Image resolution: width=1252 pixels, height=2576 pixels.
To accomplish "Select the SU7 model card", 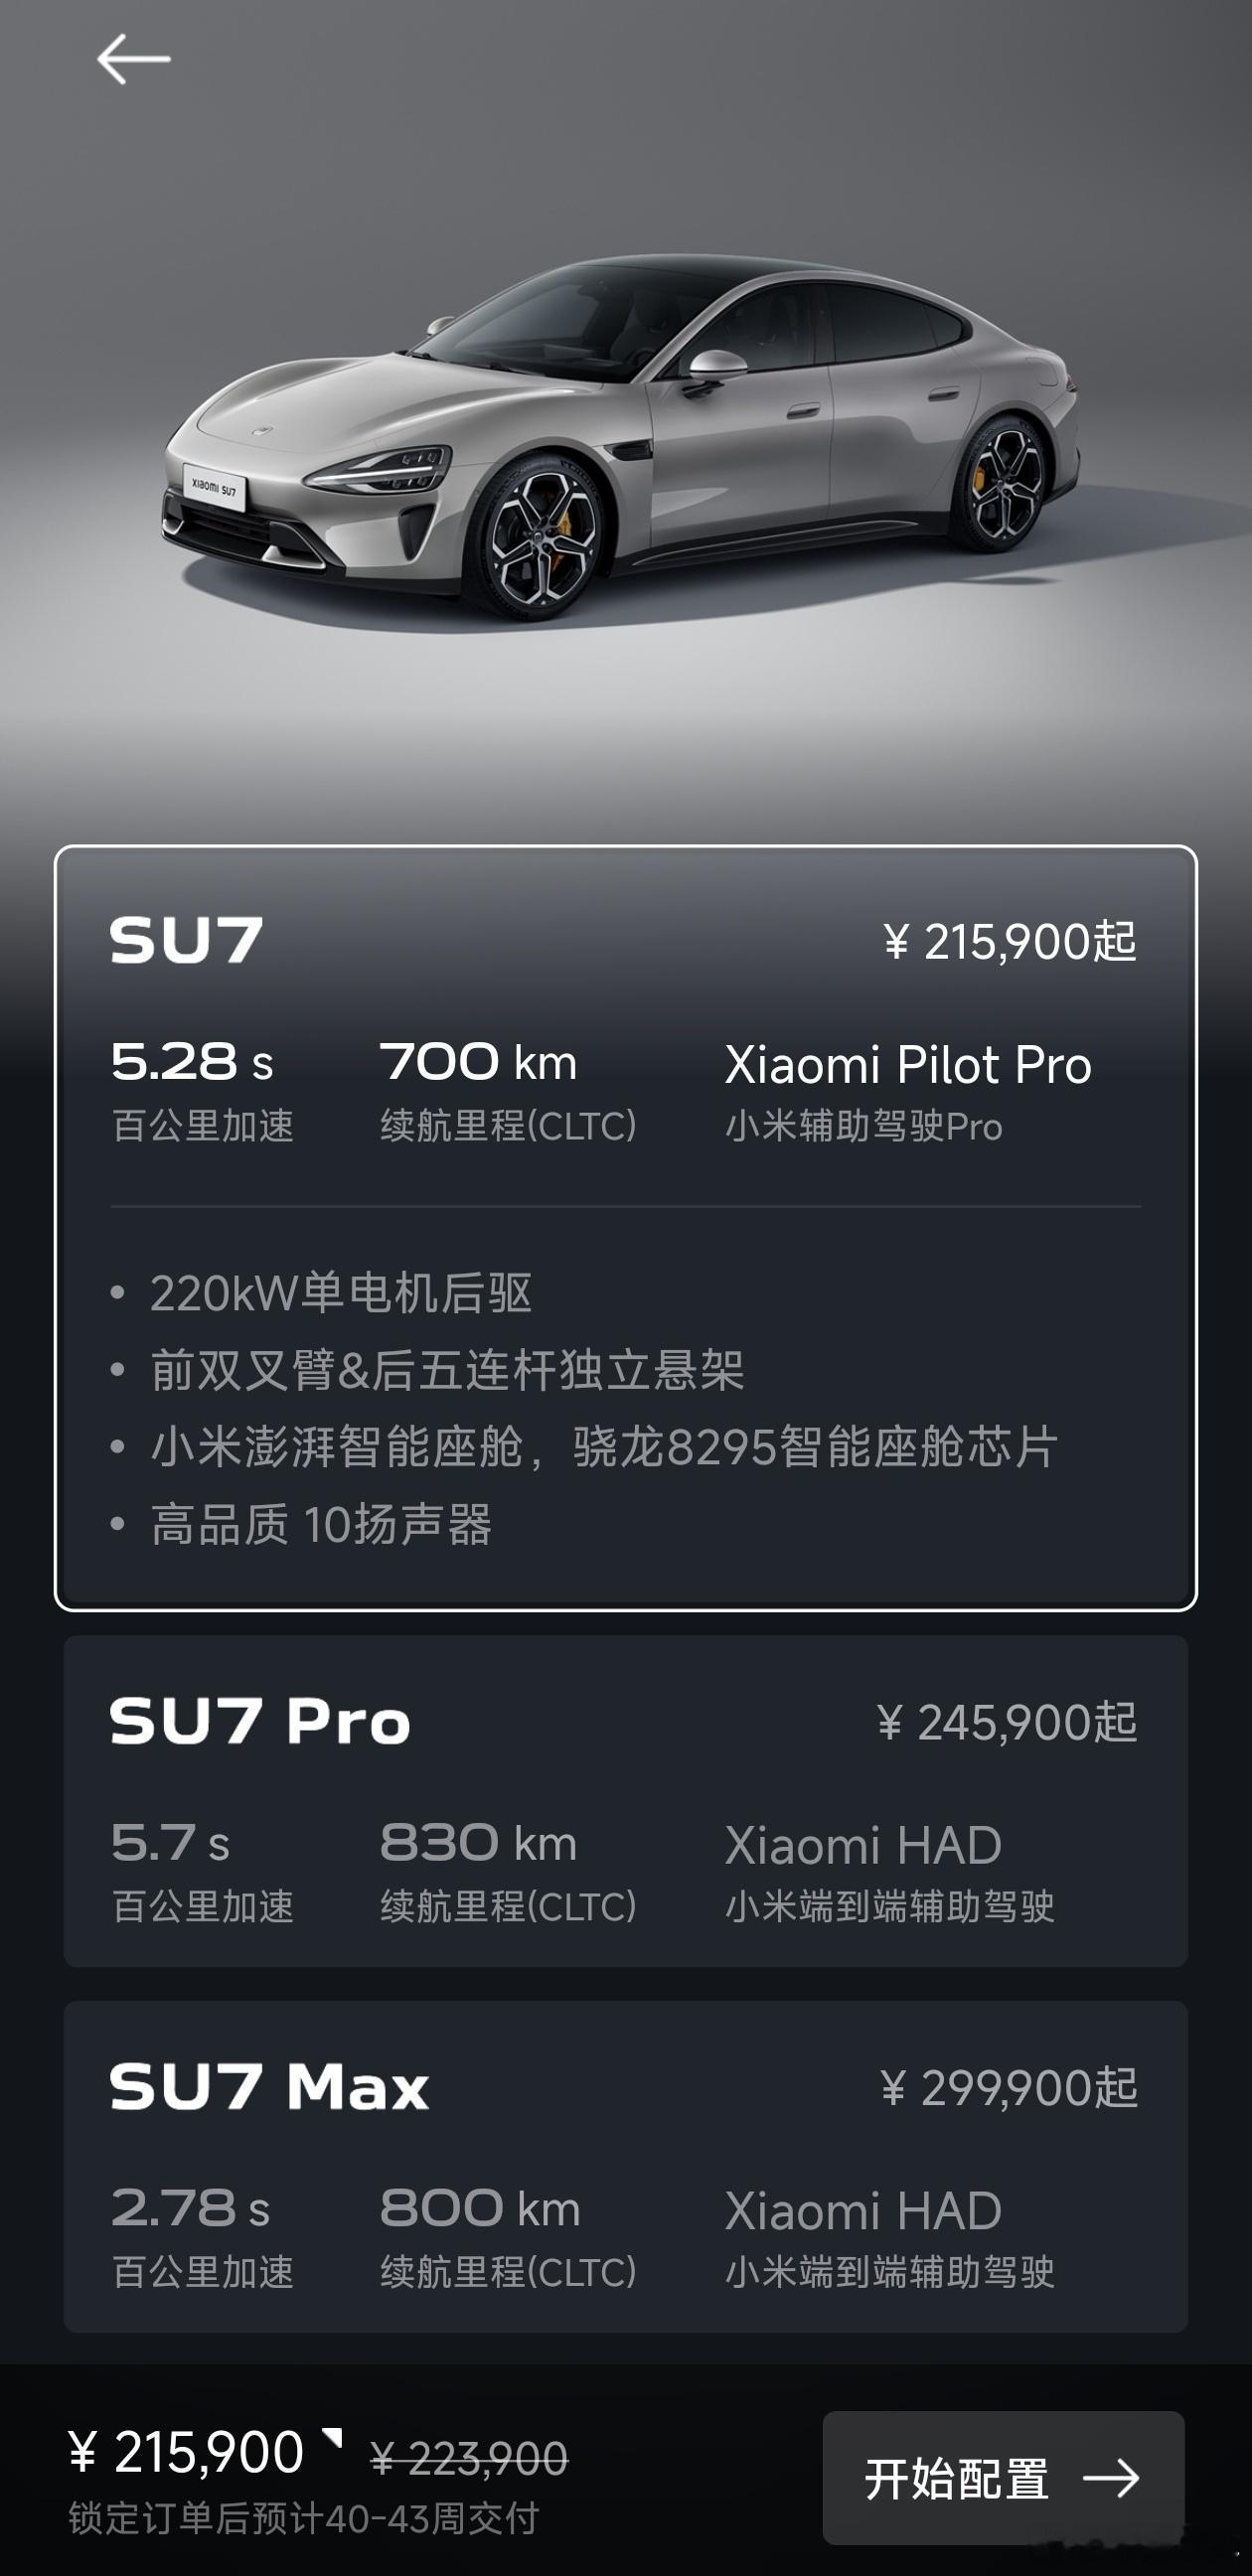I will 626,1228.
